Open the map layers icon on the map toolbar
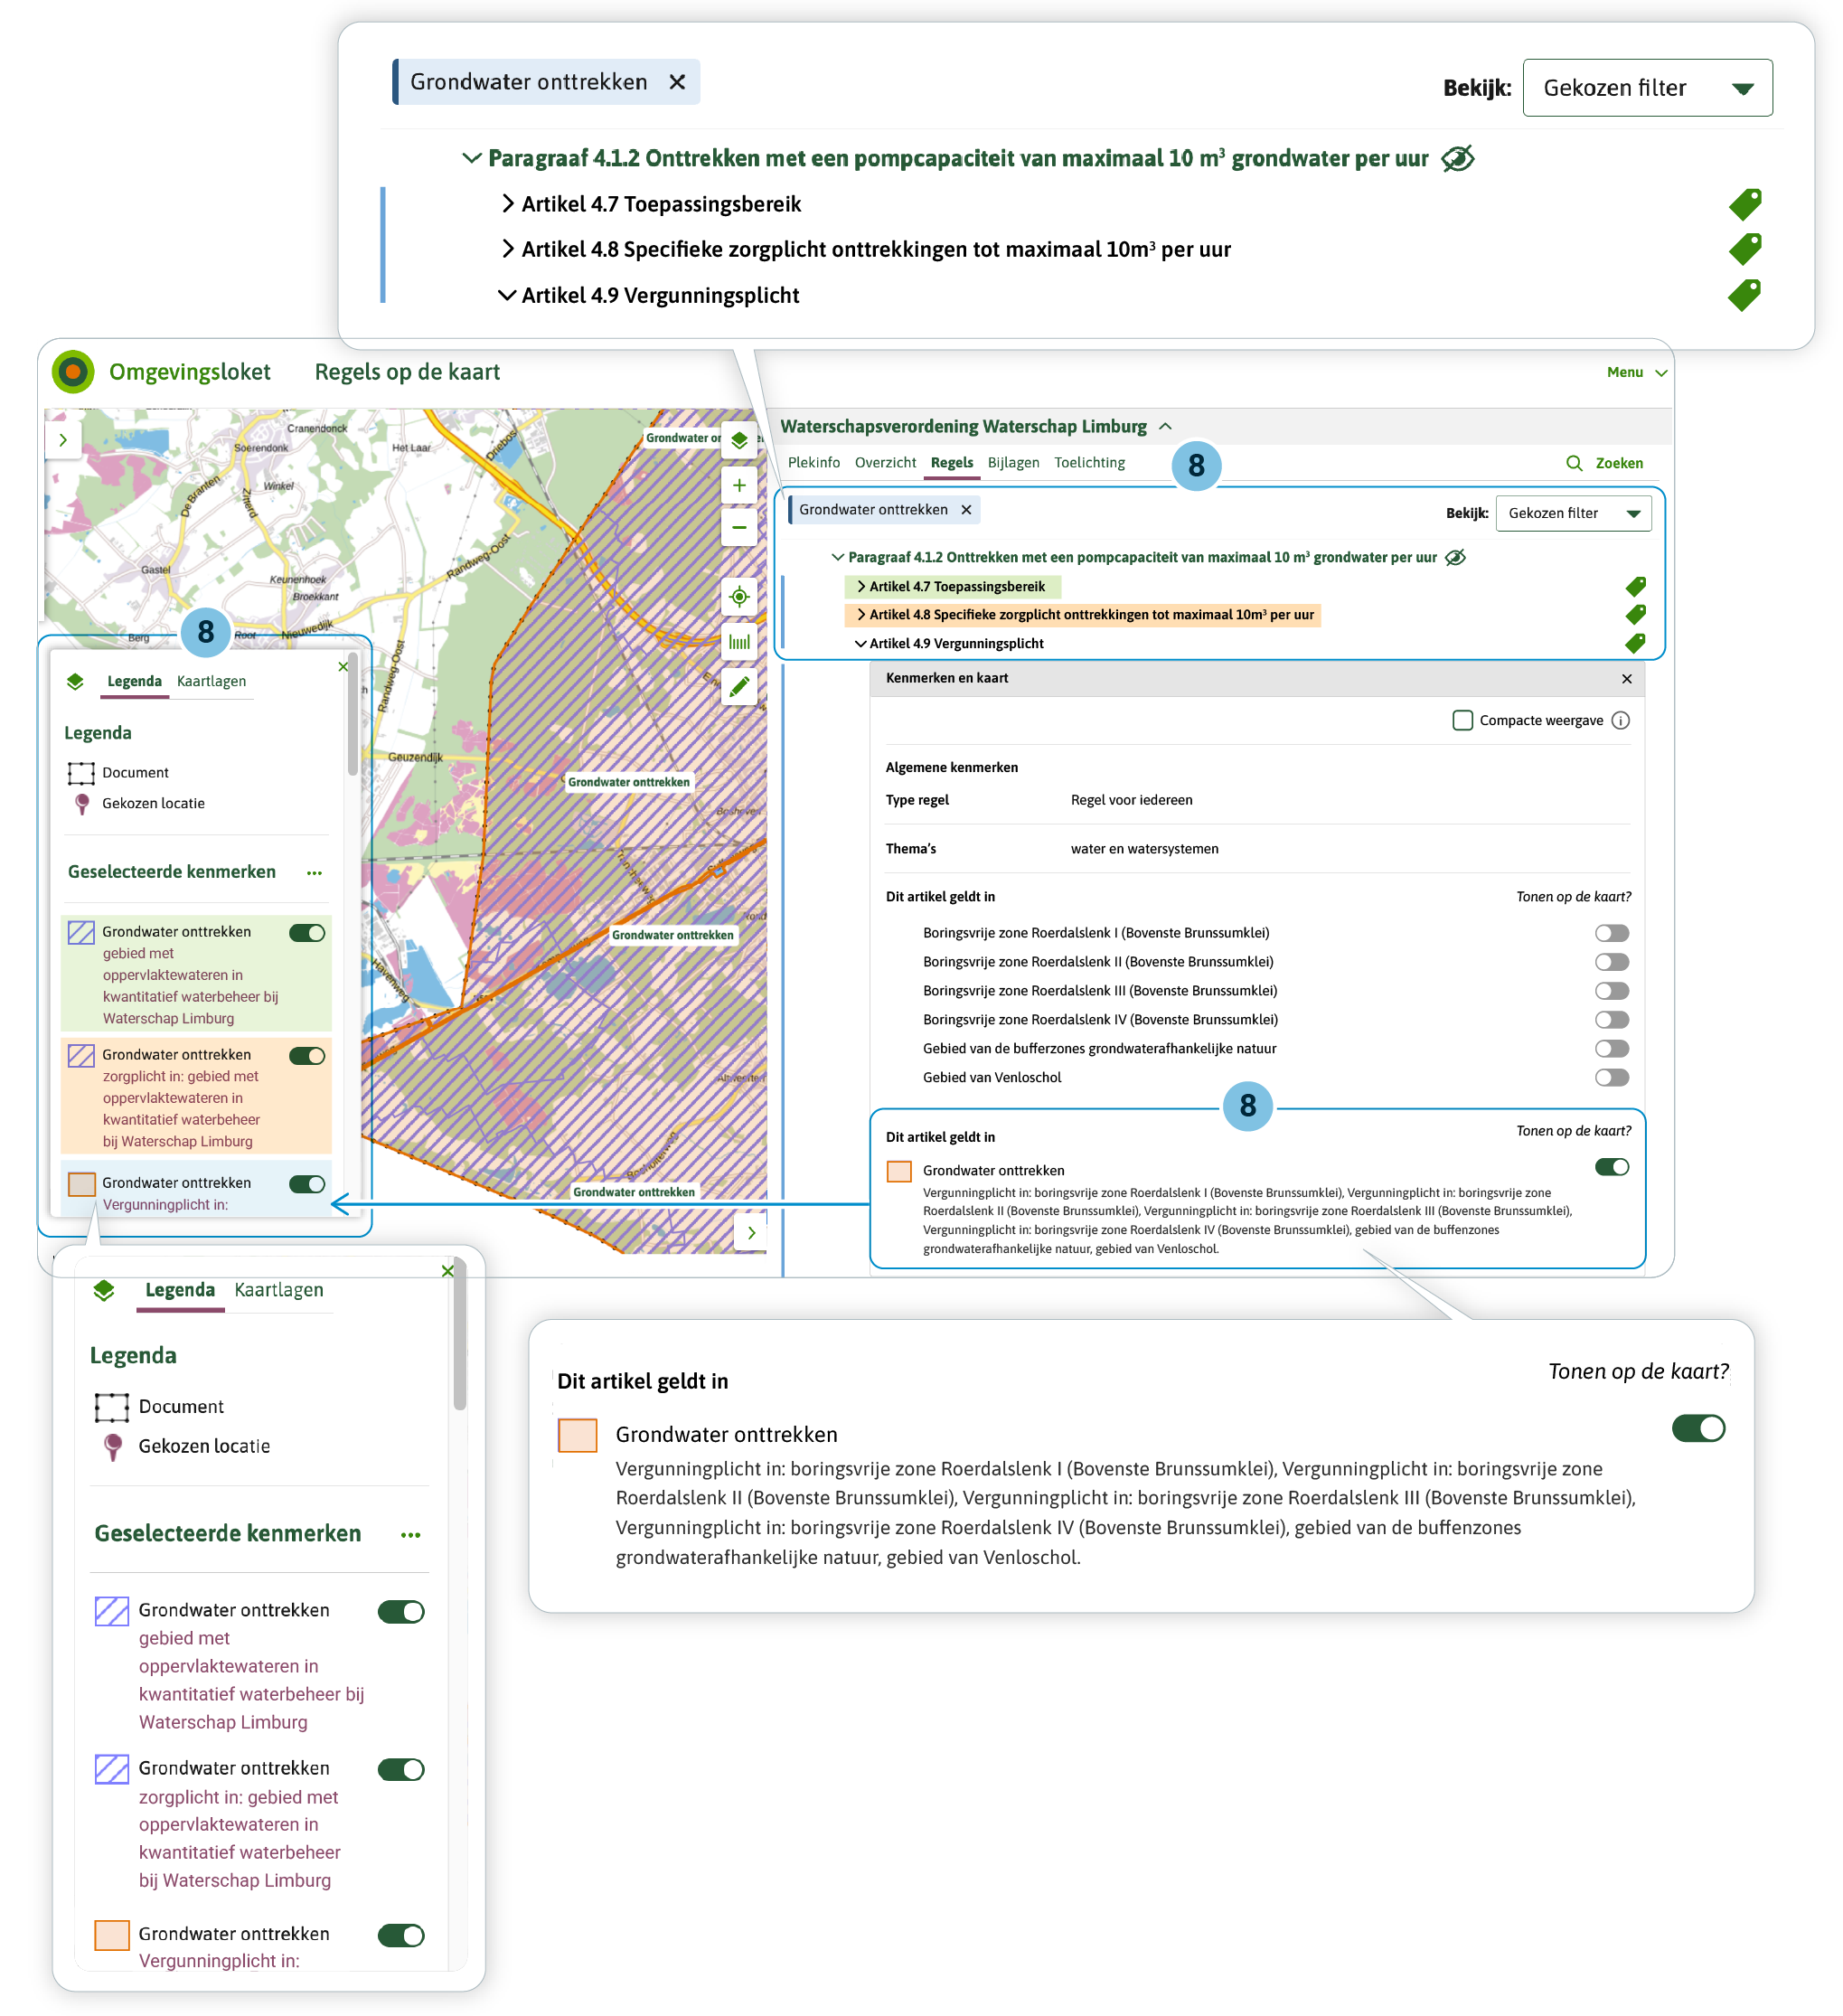The height and width of the screenshot is (2016, 1843). pyautogui.click(x=739, y=440)
